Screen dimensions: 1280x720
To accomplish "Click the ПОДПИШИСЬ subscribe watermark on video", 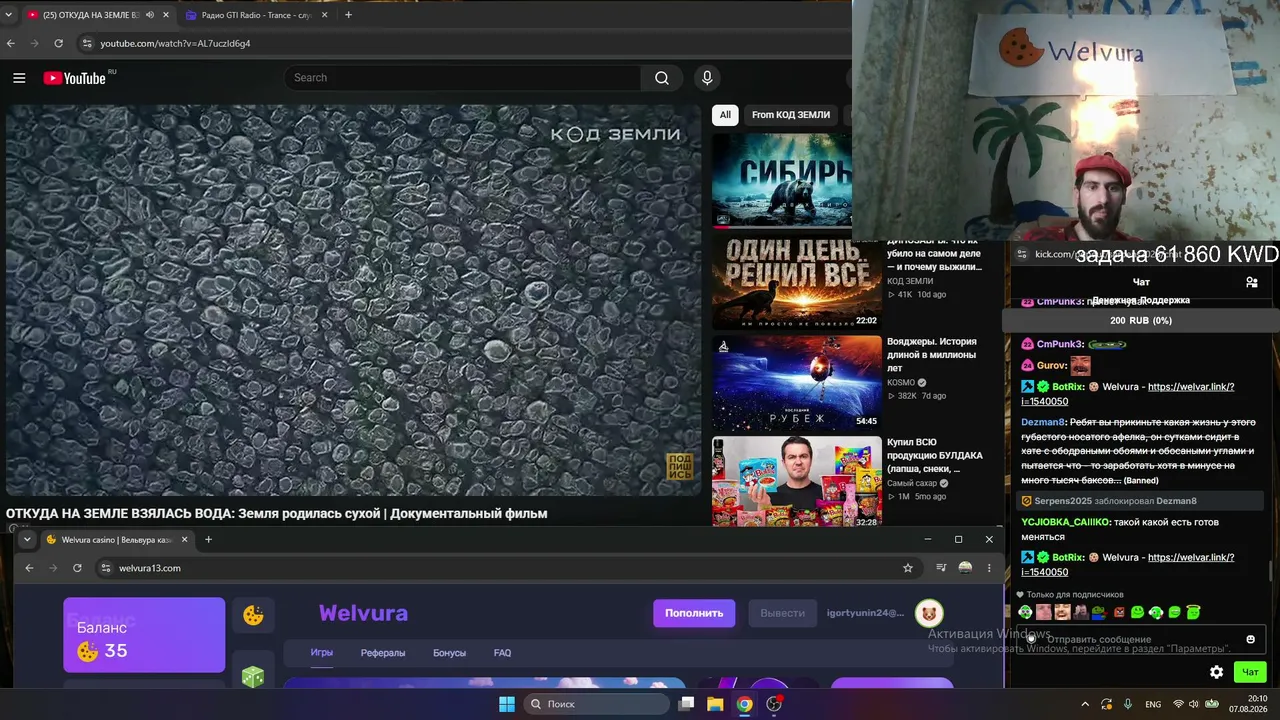I will tap(680, 467).
